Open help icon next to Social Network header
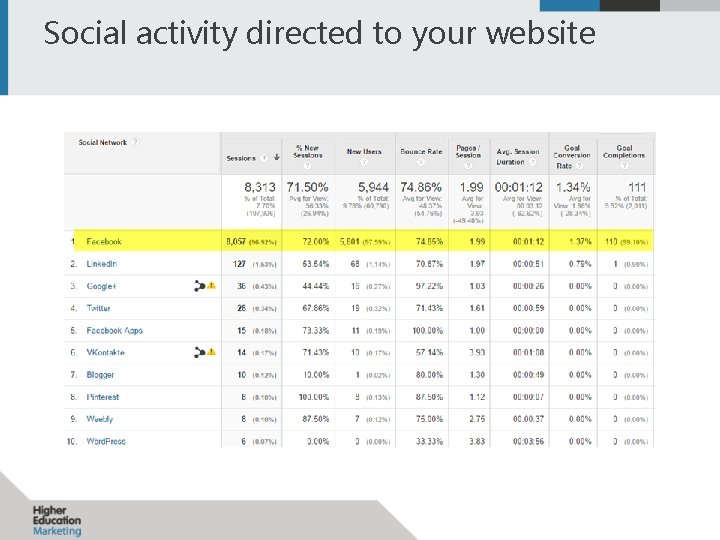Viewport: 720px width, 540px height. pyautogui.click(x=135, y=142)
